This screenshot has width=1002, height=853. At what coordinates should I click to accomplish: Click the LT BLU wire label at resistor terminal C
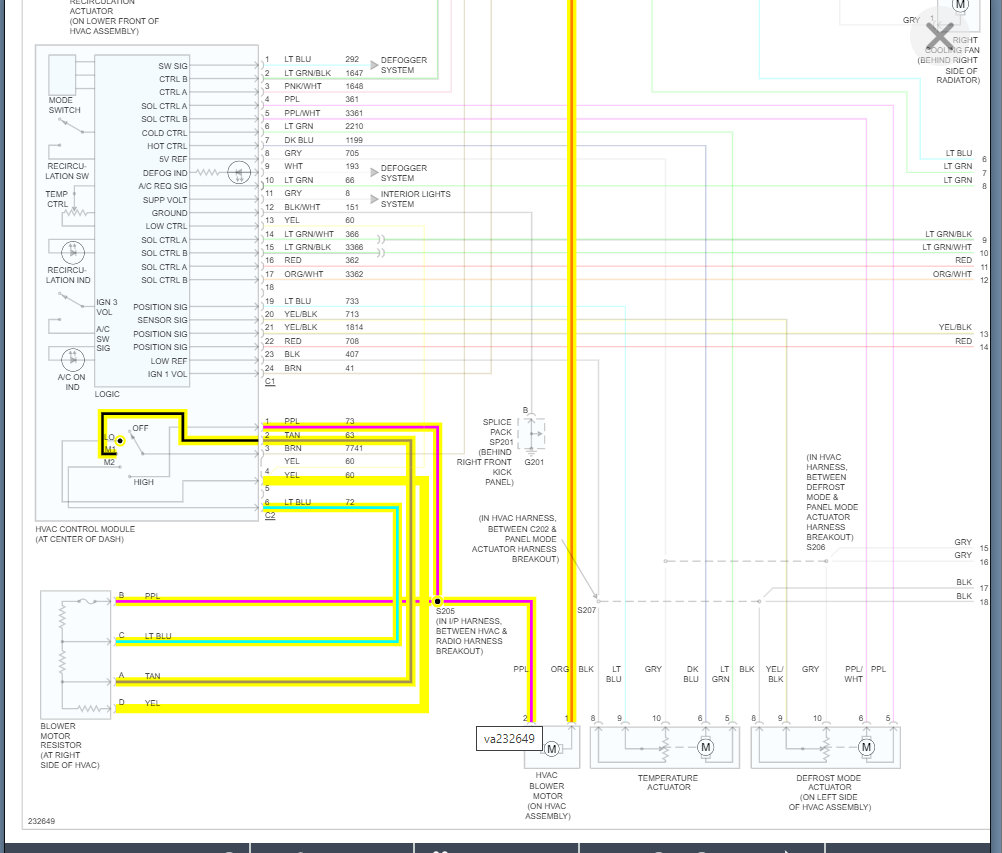pyautogui.click(x=158, y=636)
